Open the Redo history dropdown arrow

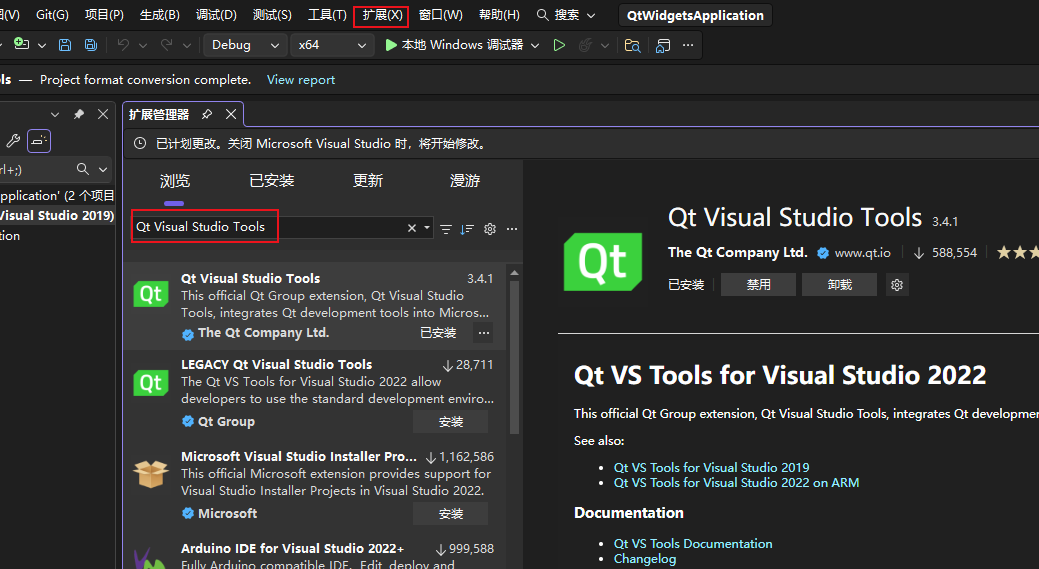click(x=187, y=45)
